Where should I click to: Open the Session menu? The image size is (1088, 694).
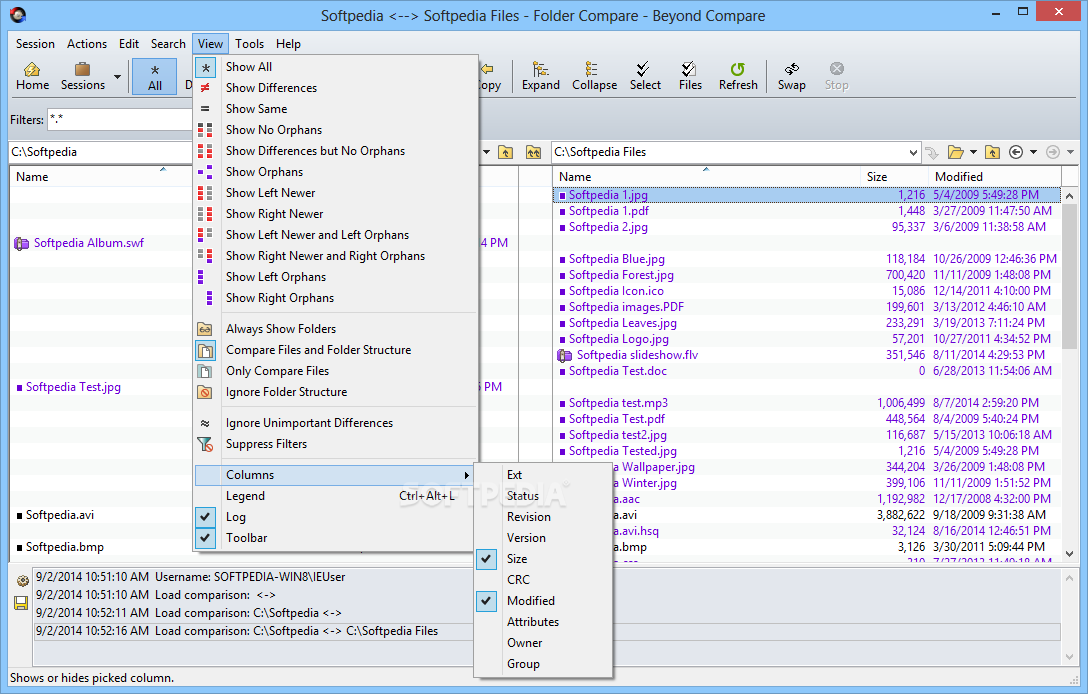click(x=35, y=44)
